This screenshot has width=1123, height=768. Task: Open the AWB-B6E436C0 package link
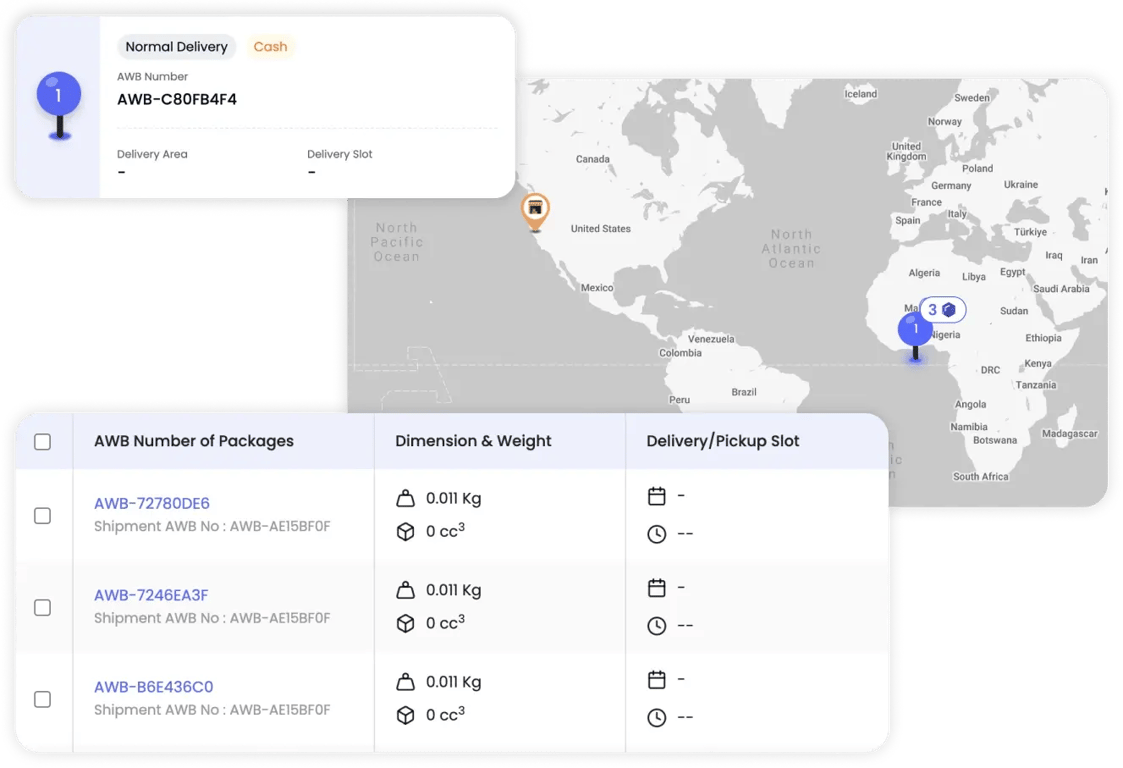(152, 687)
